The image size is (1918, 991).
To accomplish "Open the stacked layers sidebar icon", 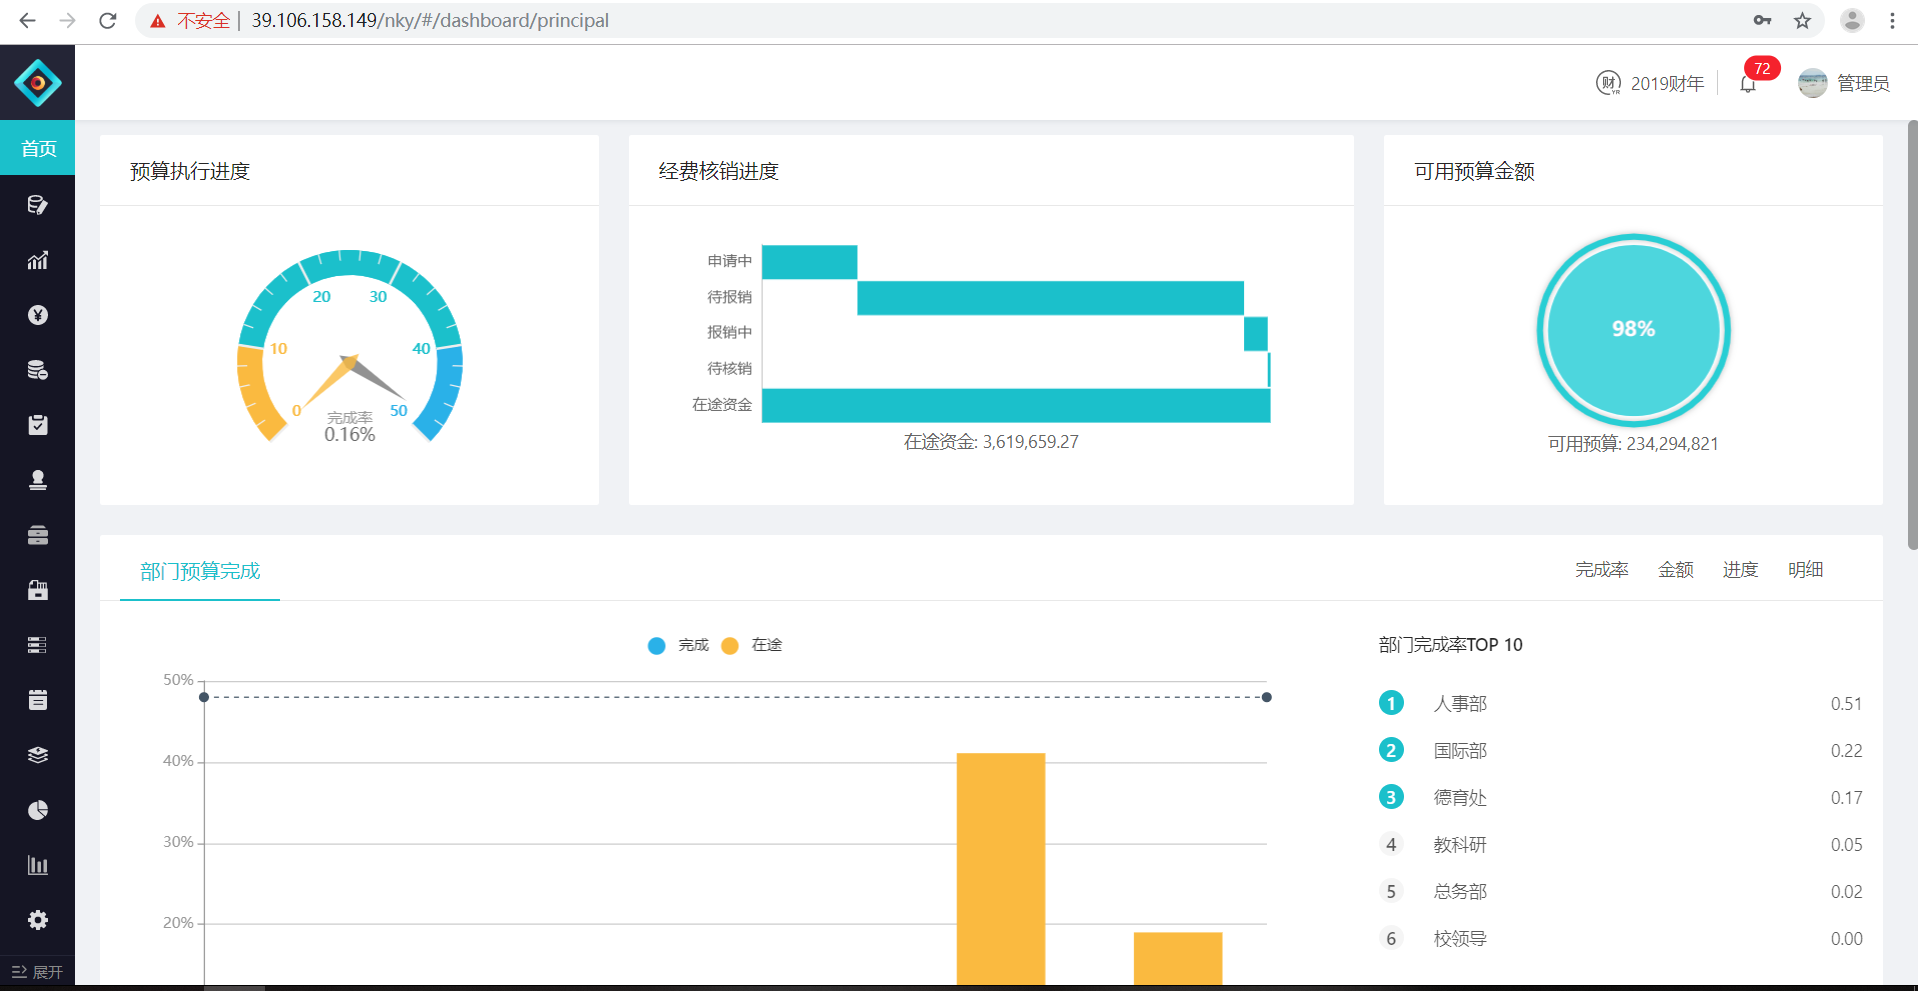I will click(x=38, y=755).
